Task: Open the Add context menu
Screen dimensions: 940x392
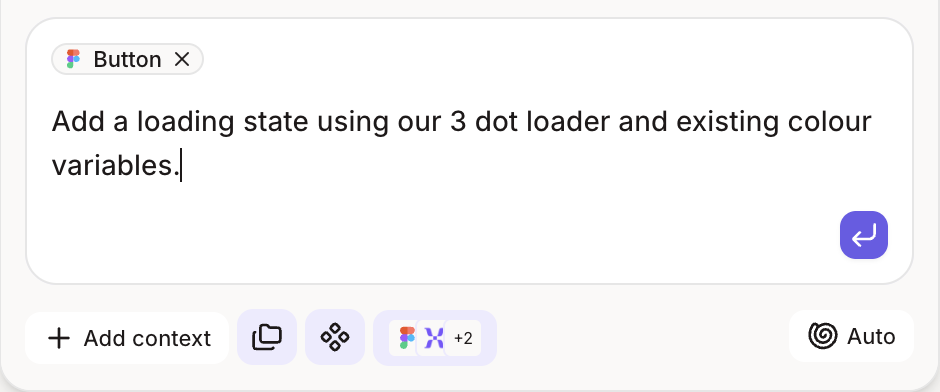Action: [x=127, y=338]
